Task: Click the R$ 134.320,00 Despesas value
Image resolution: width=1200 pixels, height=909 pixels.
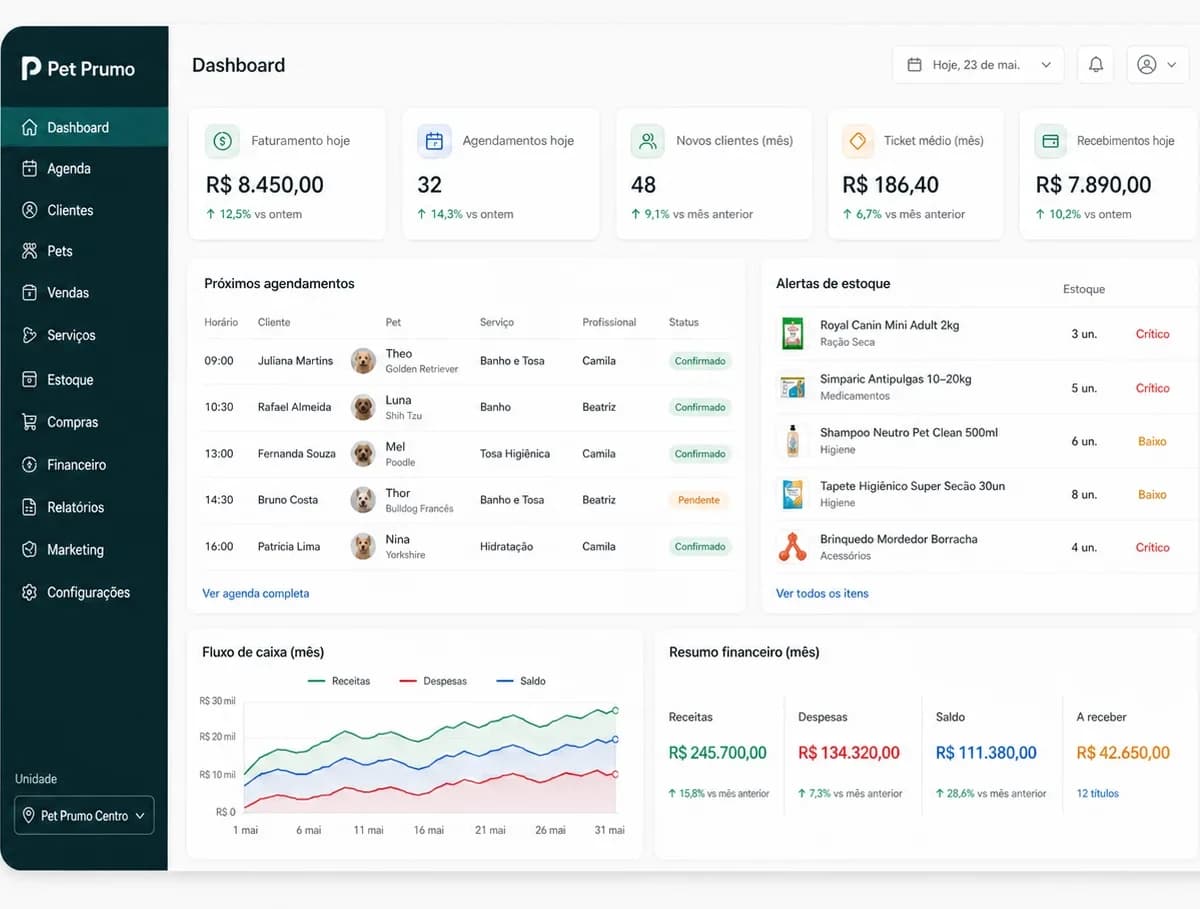Action: tap(849, 753)
